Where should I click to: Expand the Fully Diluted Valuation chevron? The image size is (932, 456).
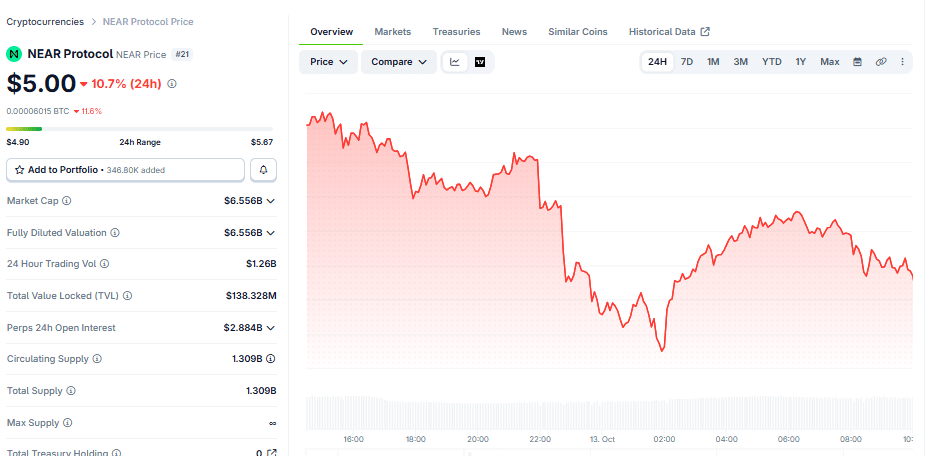pyautogui.click(x=270, y=233)
